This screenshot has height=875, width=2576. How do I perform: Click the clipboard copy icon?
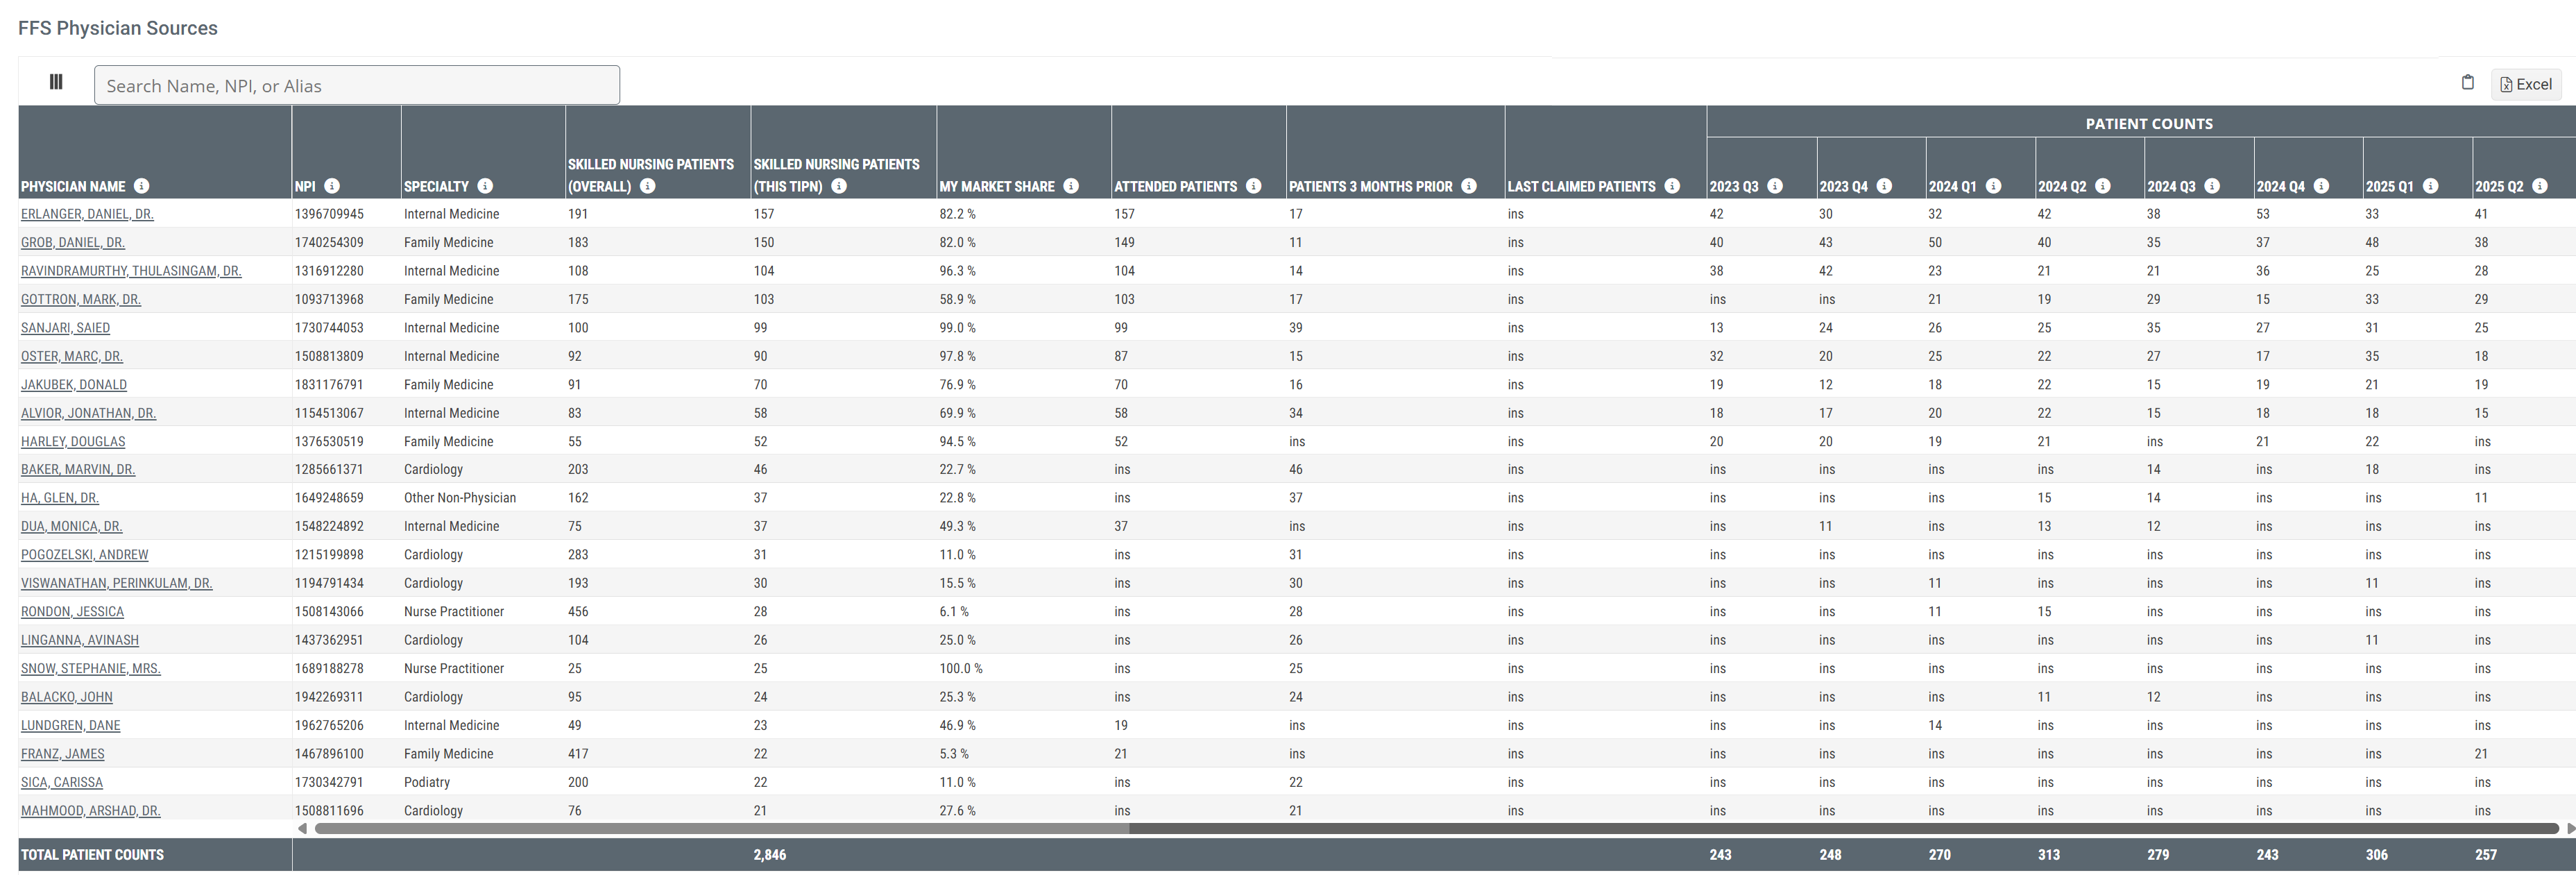[2467, 83]
